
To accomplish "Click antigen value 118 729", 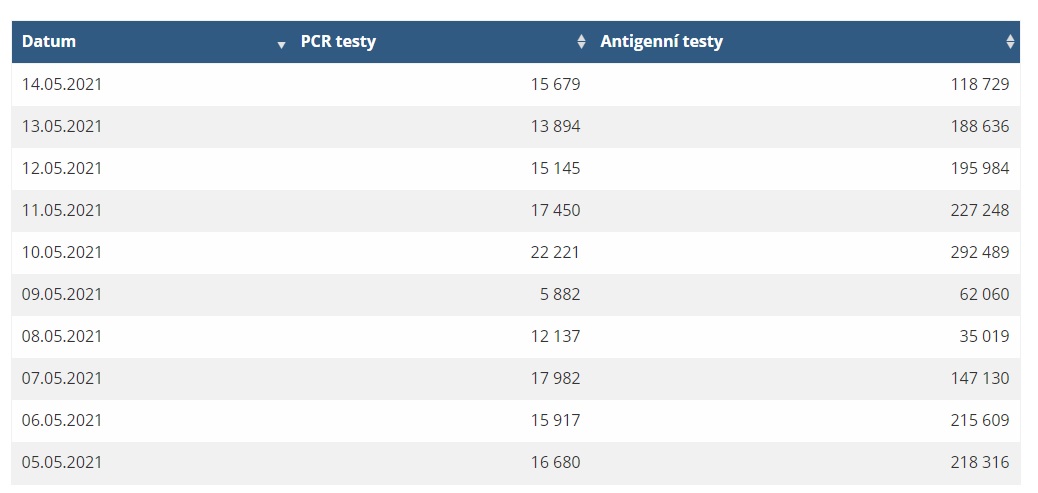I will click(980, 84).
